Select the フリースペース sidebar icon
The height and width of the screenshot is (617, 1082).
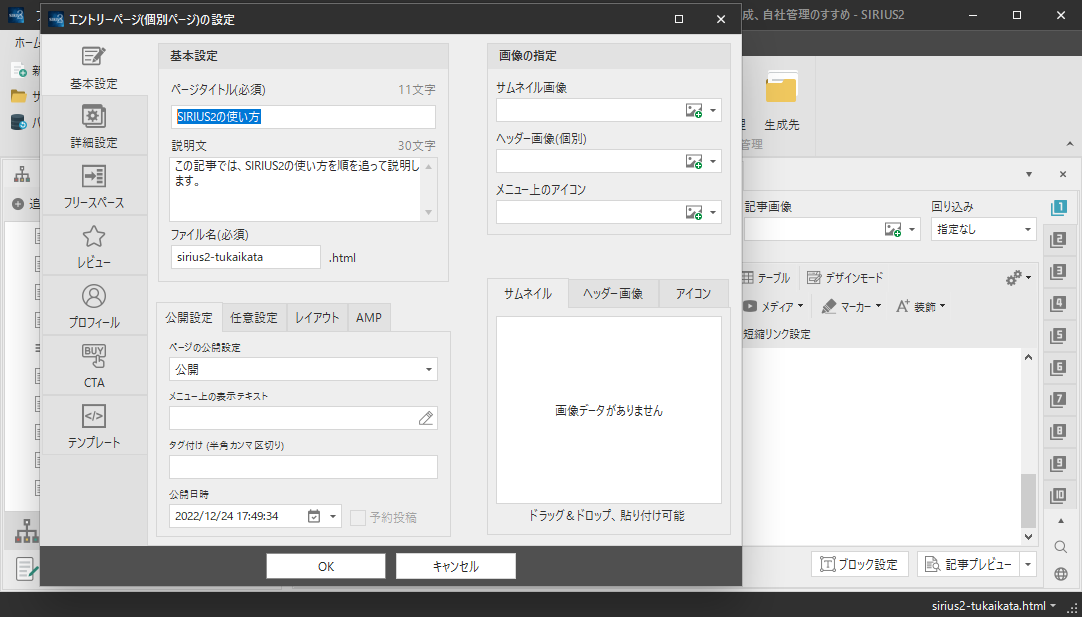pyautogui.click(x=93, y=187)
